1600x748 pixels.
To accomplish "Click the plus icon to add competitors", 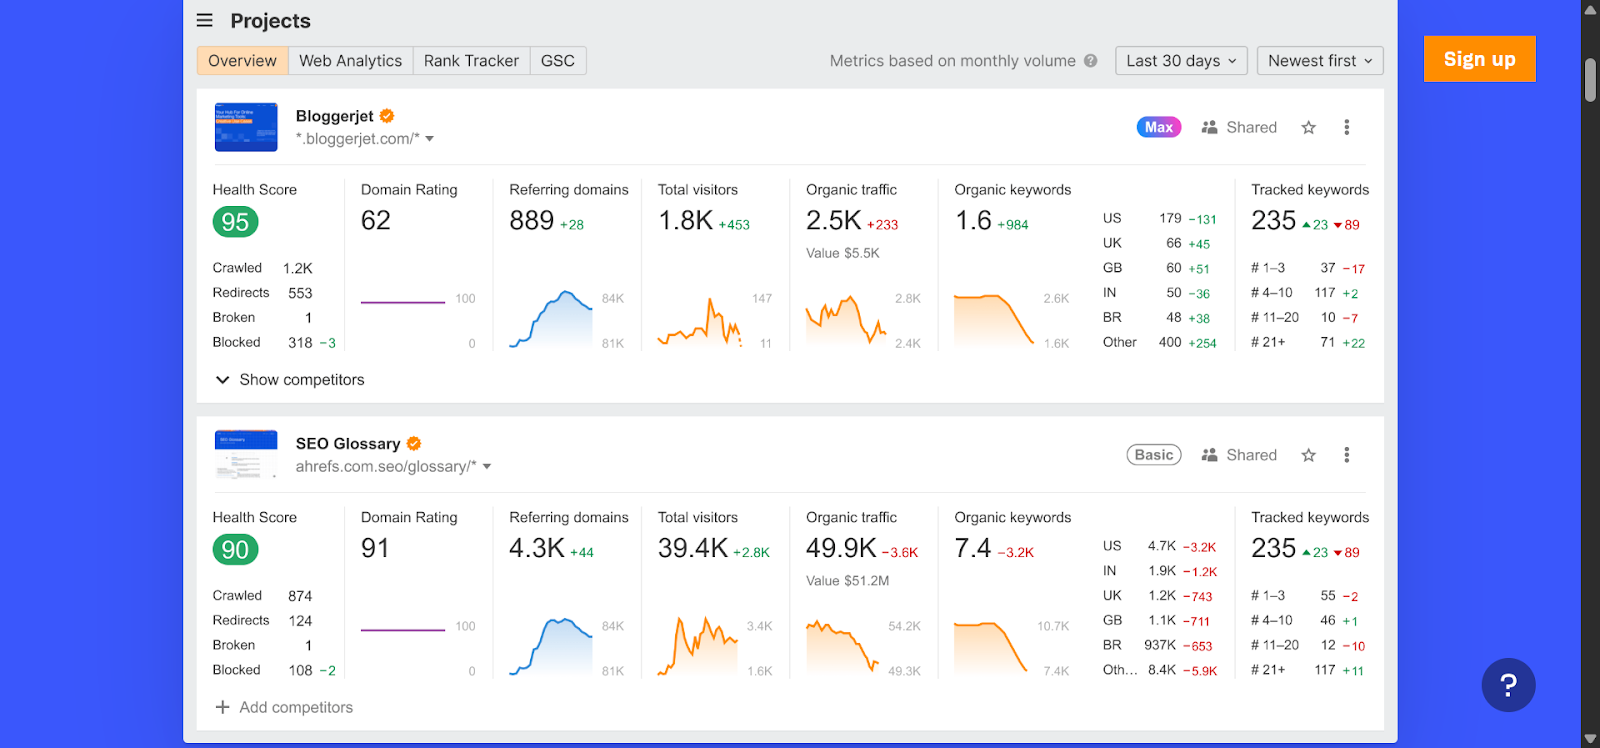I will point(223,708).
